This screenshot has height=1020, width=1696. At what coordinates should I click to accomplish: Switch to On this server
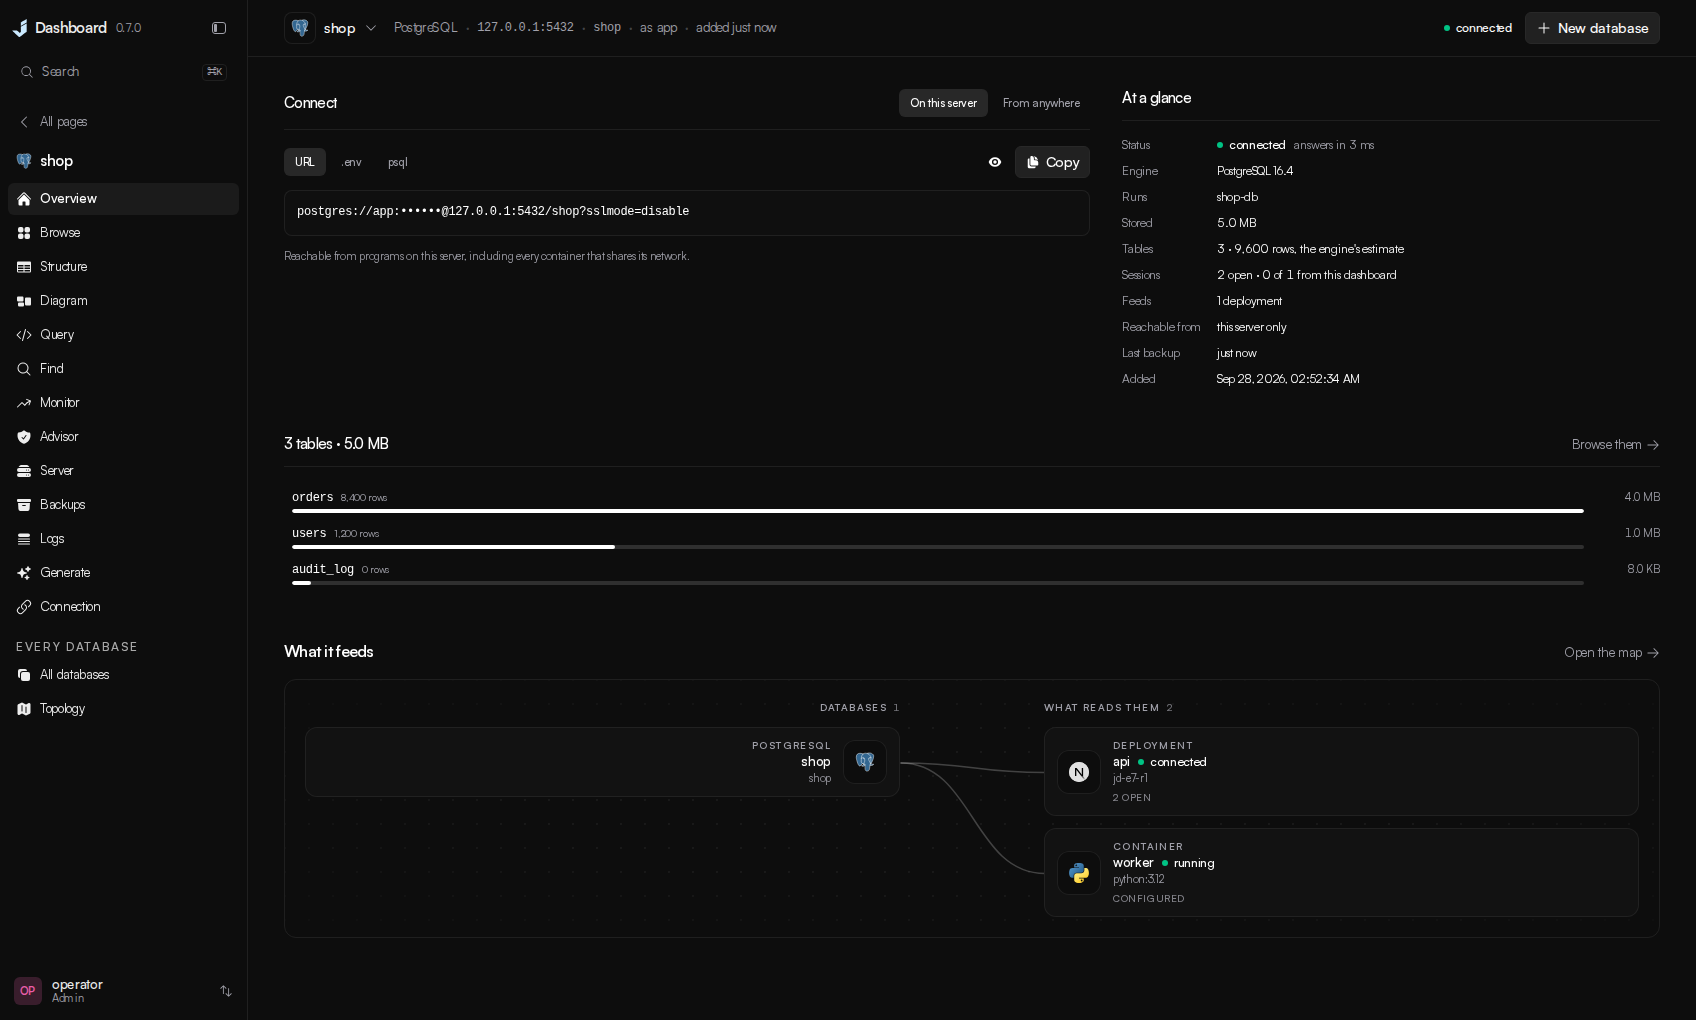pos(943,103)
